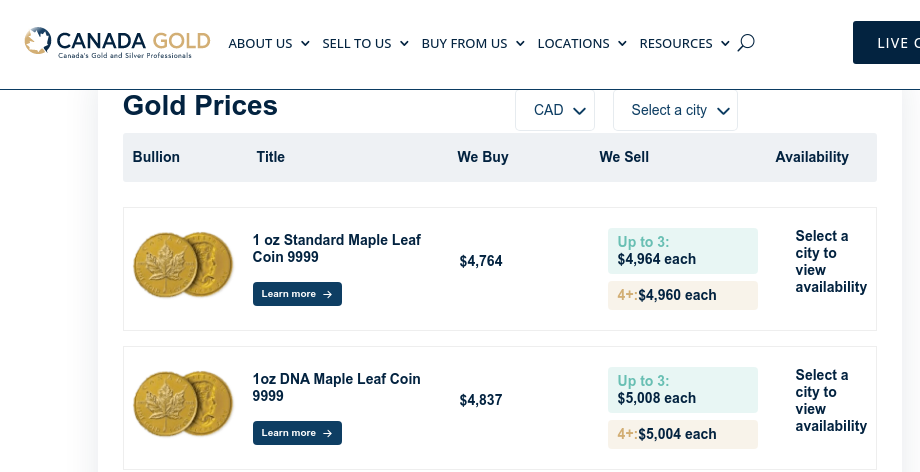The image size is (920, 472).
Task: Click the search magnifier icon
Action: (746, 43)
